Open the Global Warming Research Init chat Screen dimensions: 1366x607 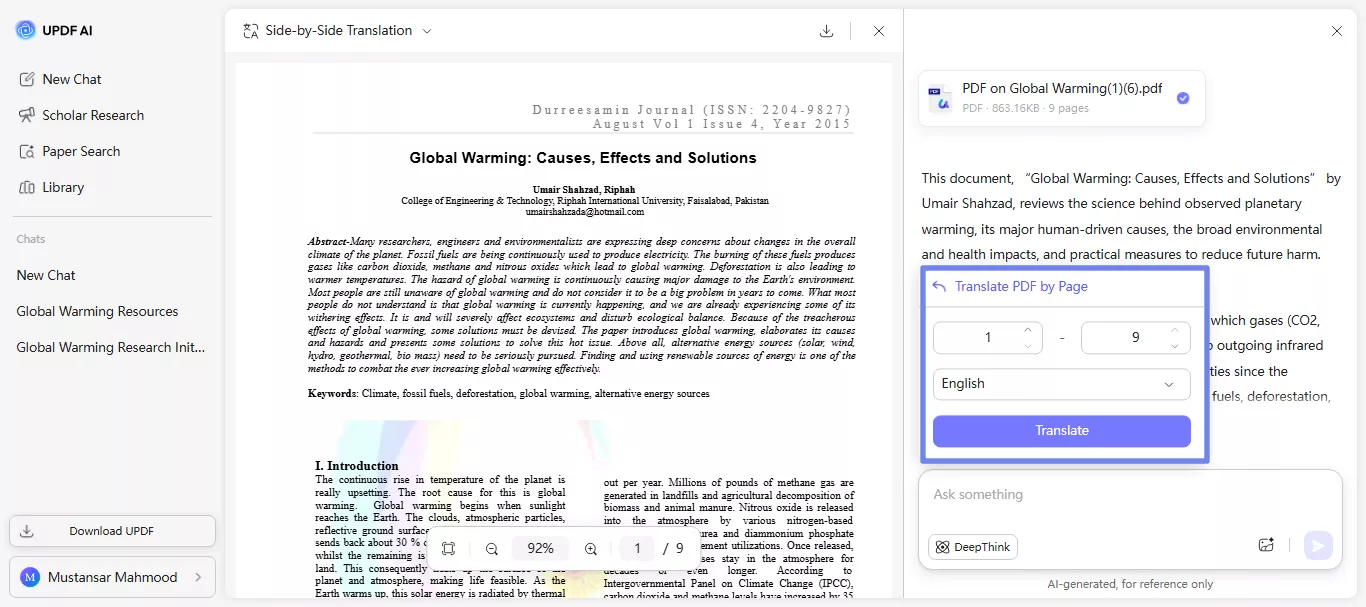109,347
